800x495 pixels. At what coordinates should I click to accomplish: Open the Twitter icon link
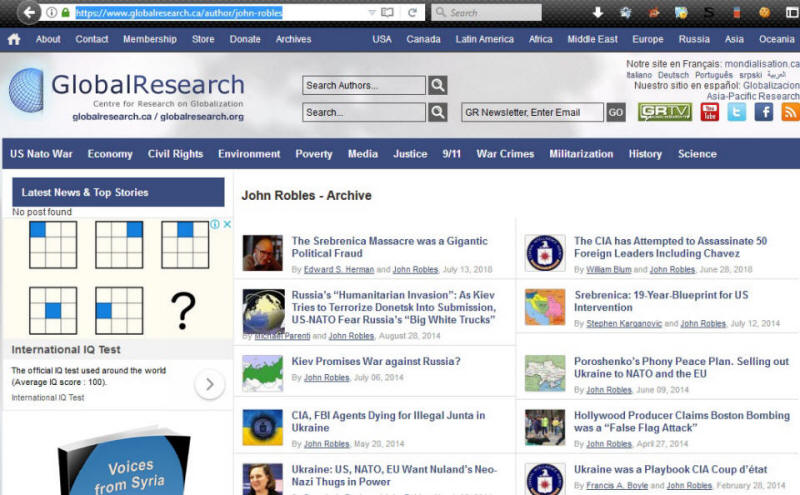[736, 112]
